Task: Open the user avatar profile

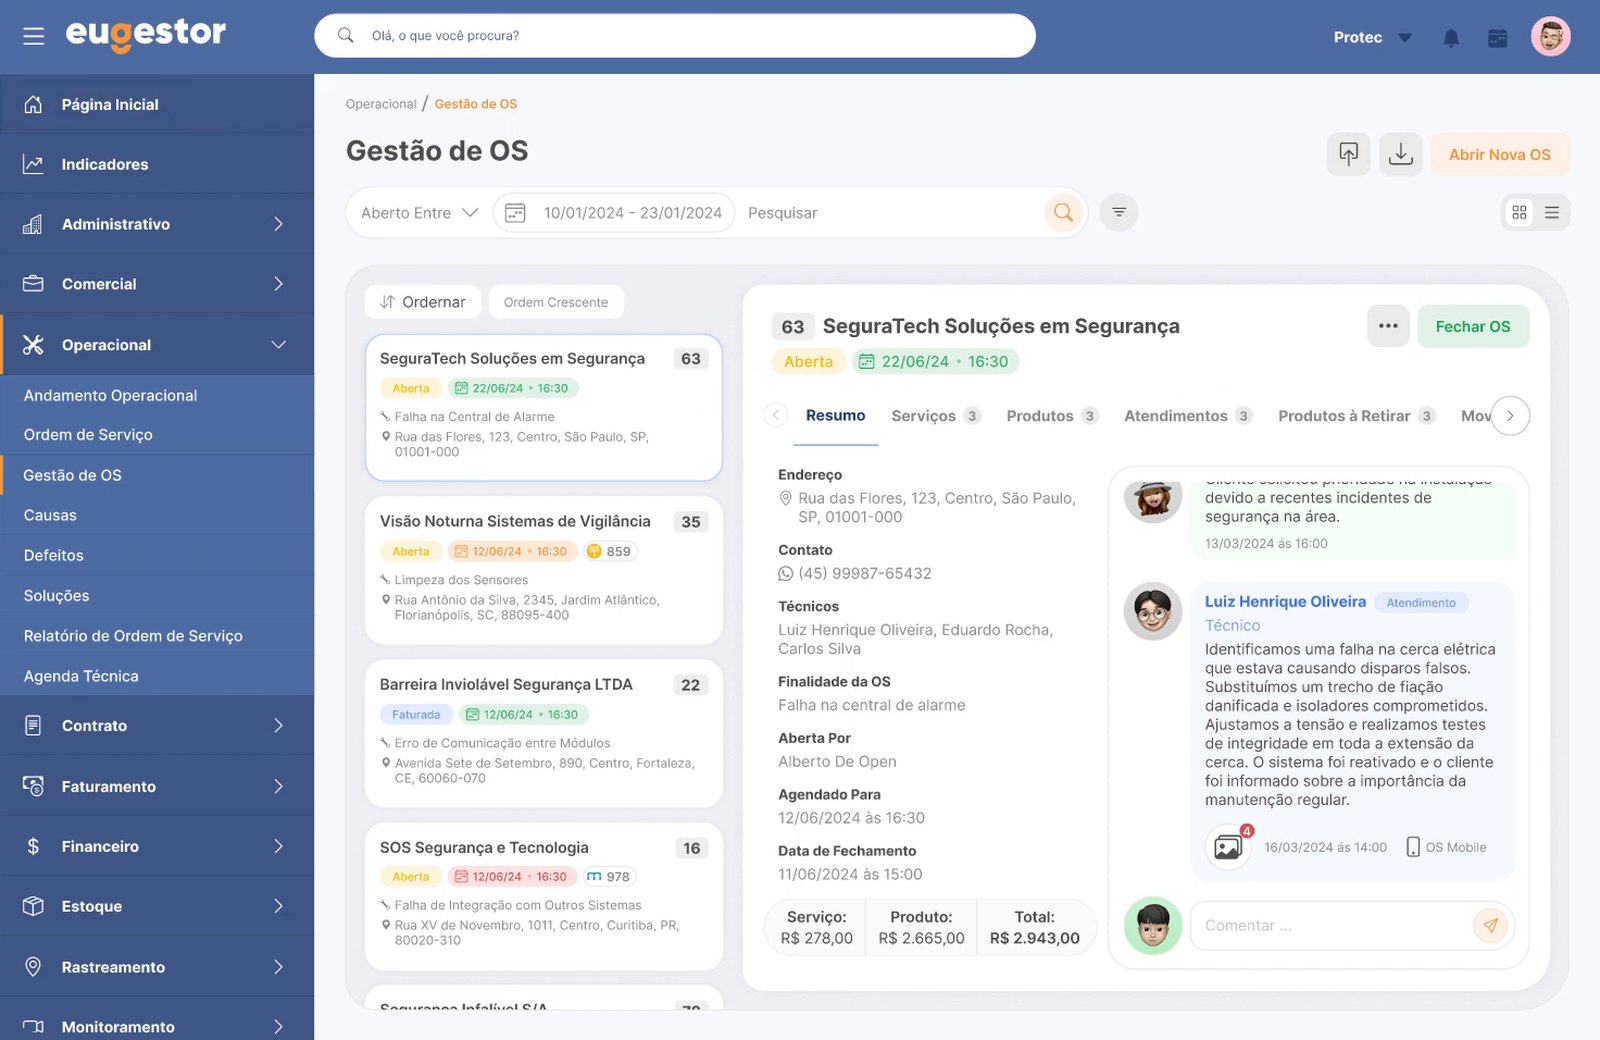Action: pyautogui.click(x=1551, y=37)
